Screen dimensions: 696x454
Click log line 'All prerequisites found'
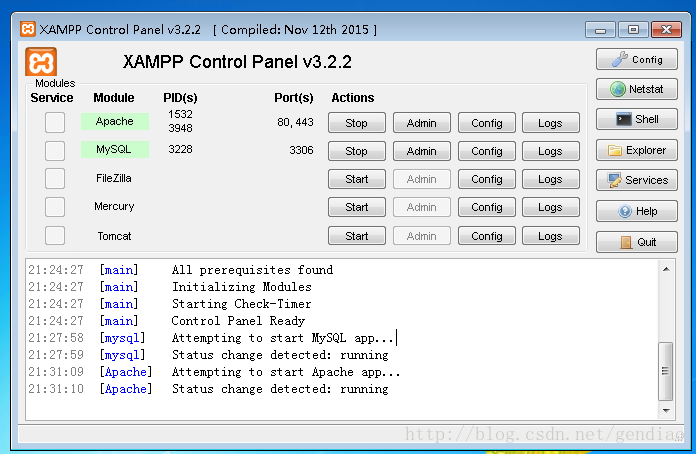(252, 270)
